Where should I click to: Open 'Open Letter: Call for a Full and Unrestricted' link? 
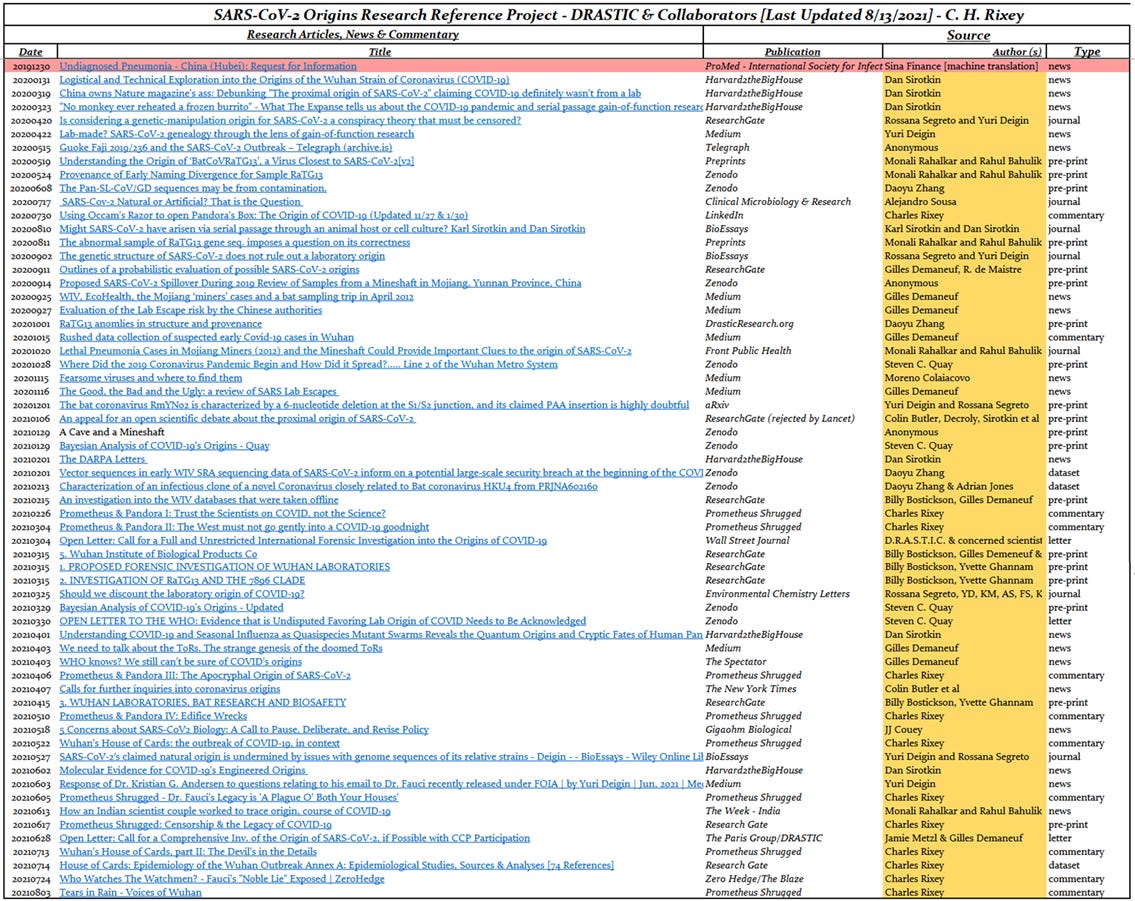tap(303, 541)
